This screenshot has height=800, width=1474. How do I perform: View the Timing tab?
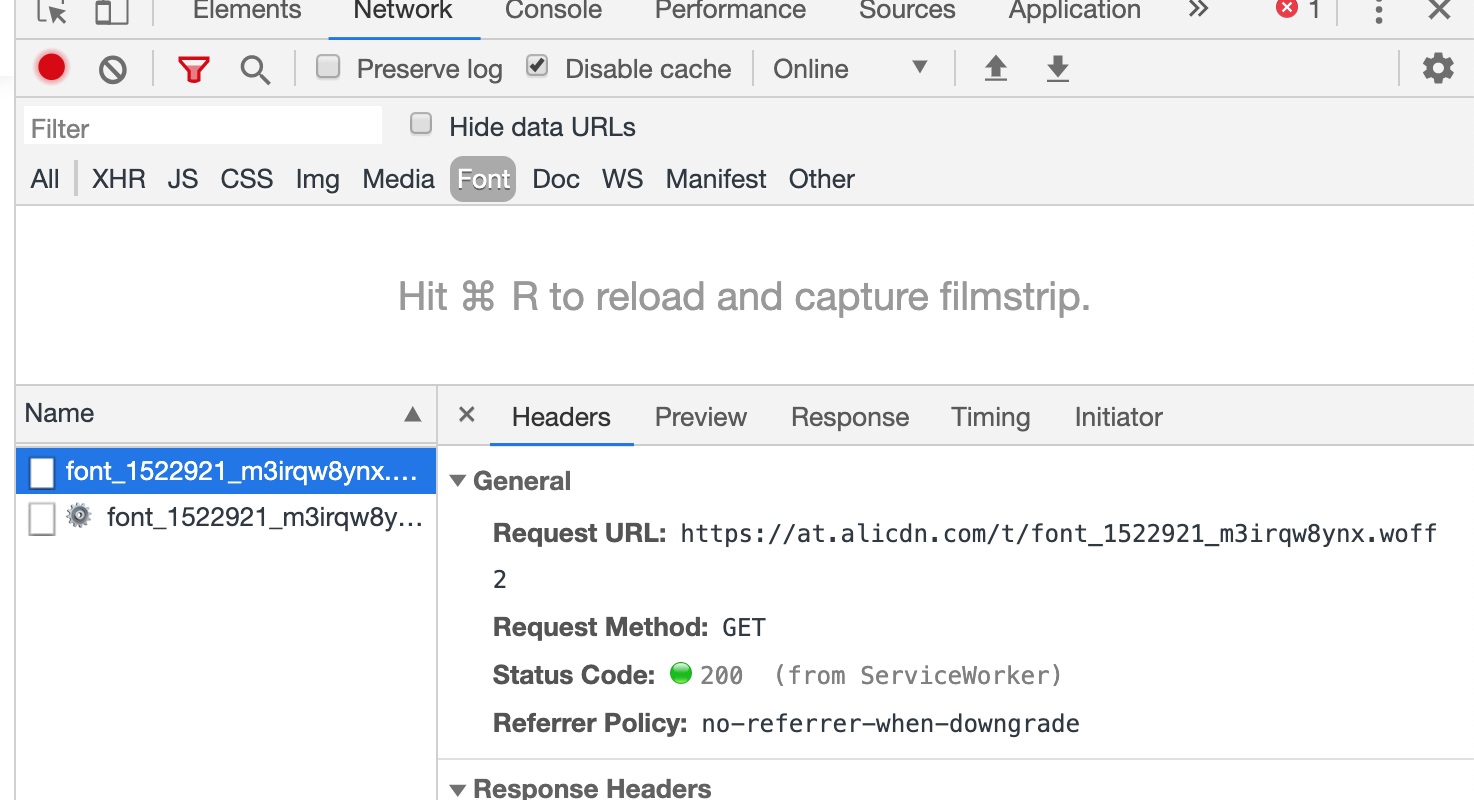tap(990, 417)
